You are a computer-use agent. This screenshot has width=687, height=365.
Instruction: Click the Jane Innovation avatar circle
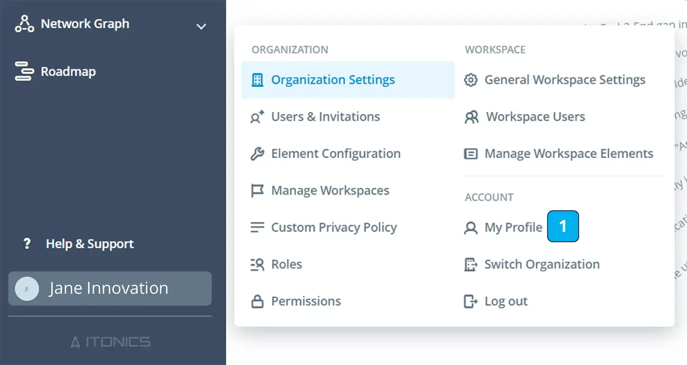pyautogui.click(x=27, y=289)
